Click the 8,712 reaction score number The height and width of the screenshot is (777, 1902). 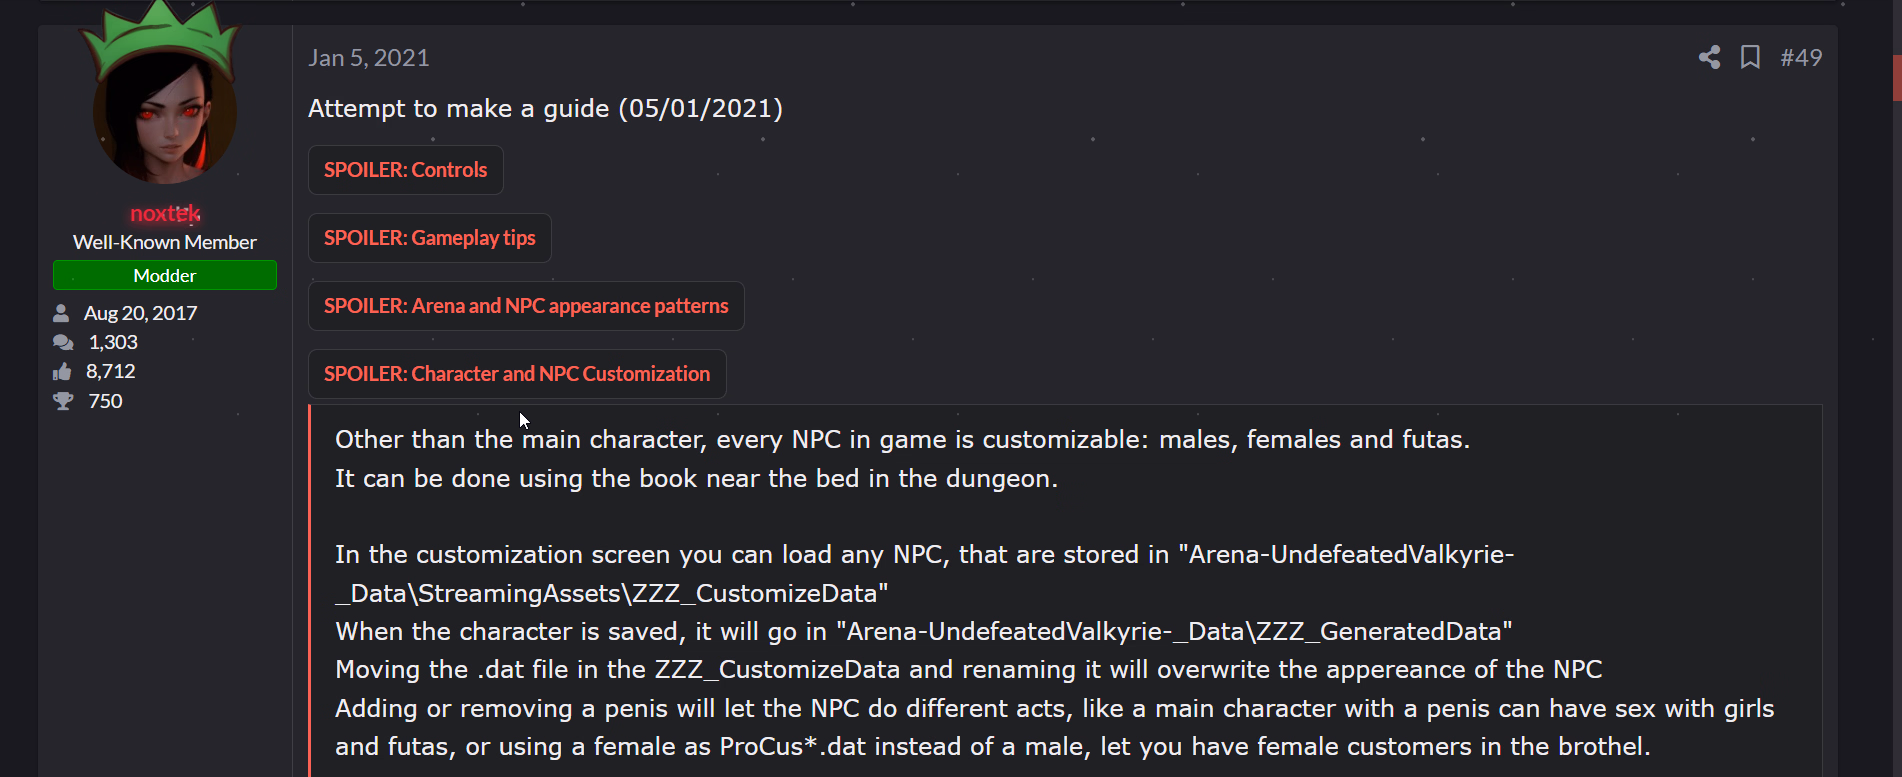[110, 372]
